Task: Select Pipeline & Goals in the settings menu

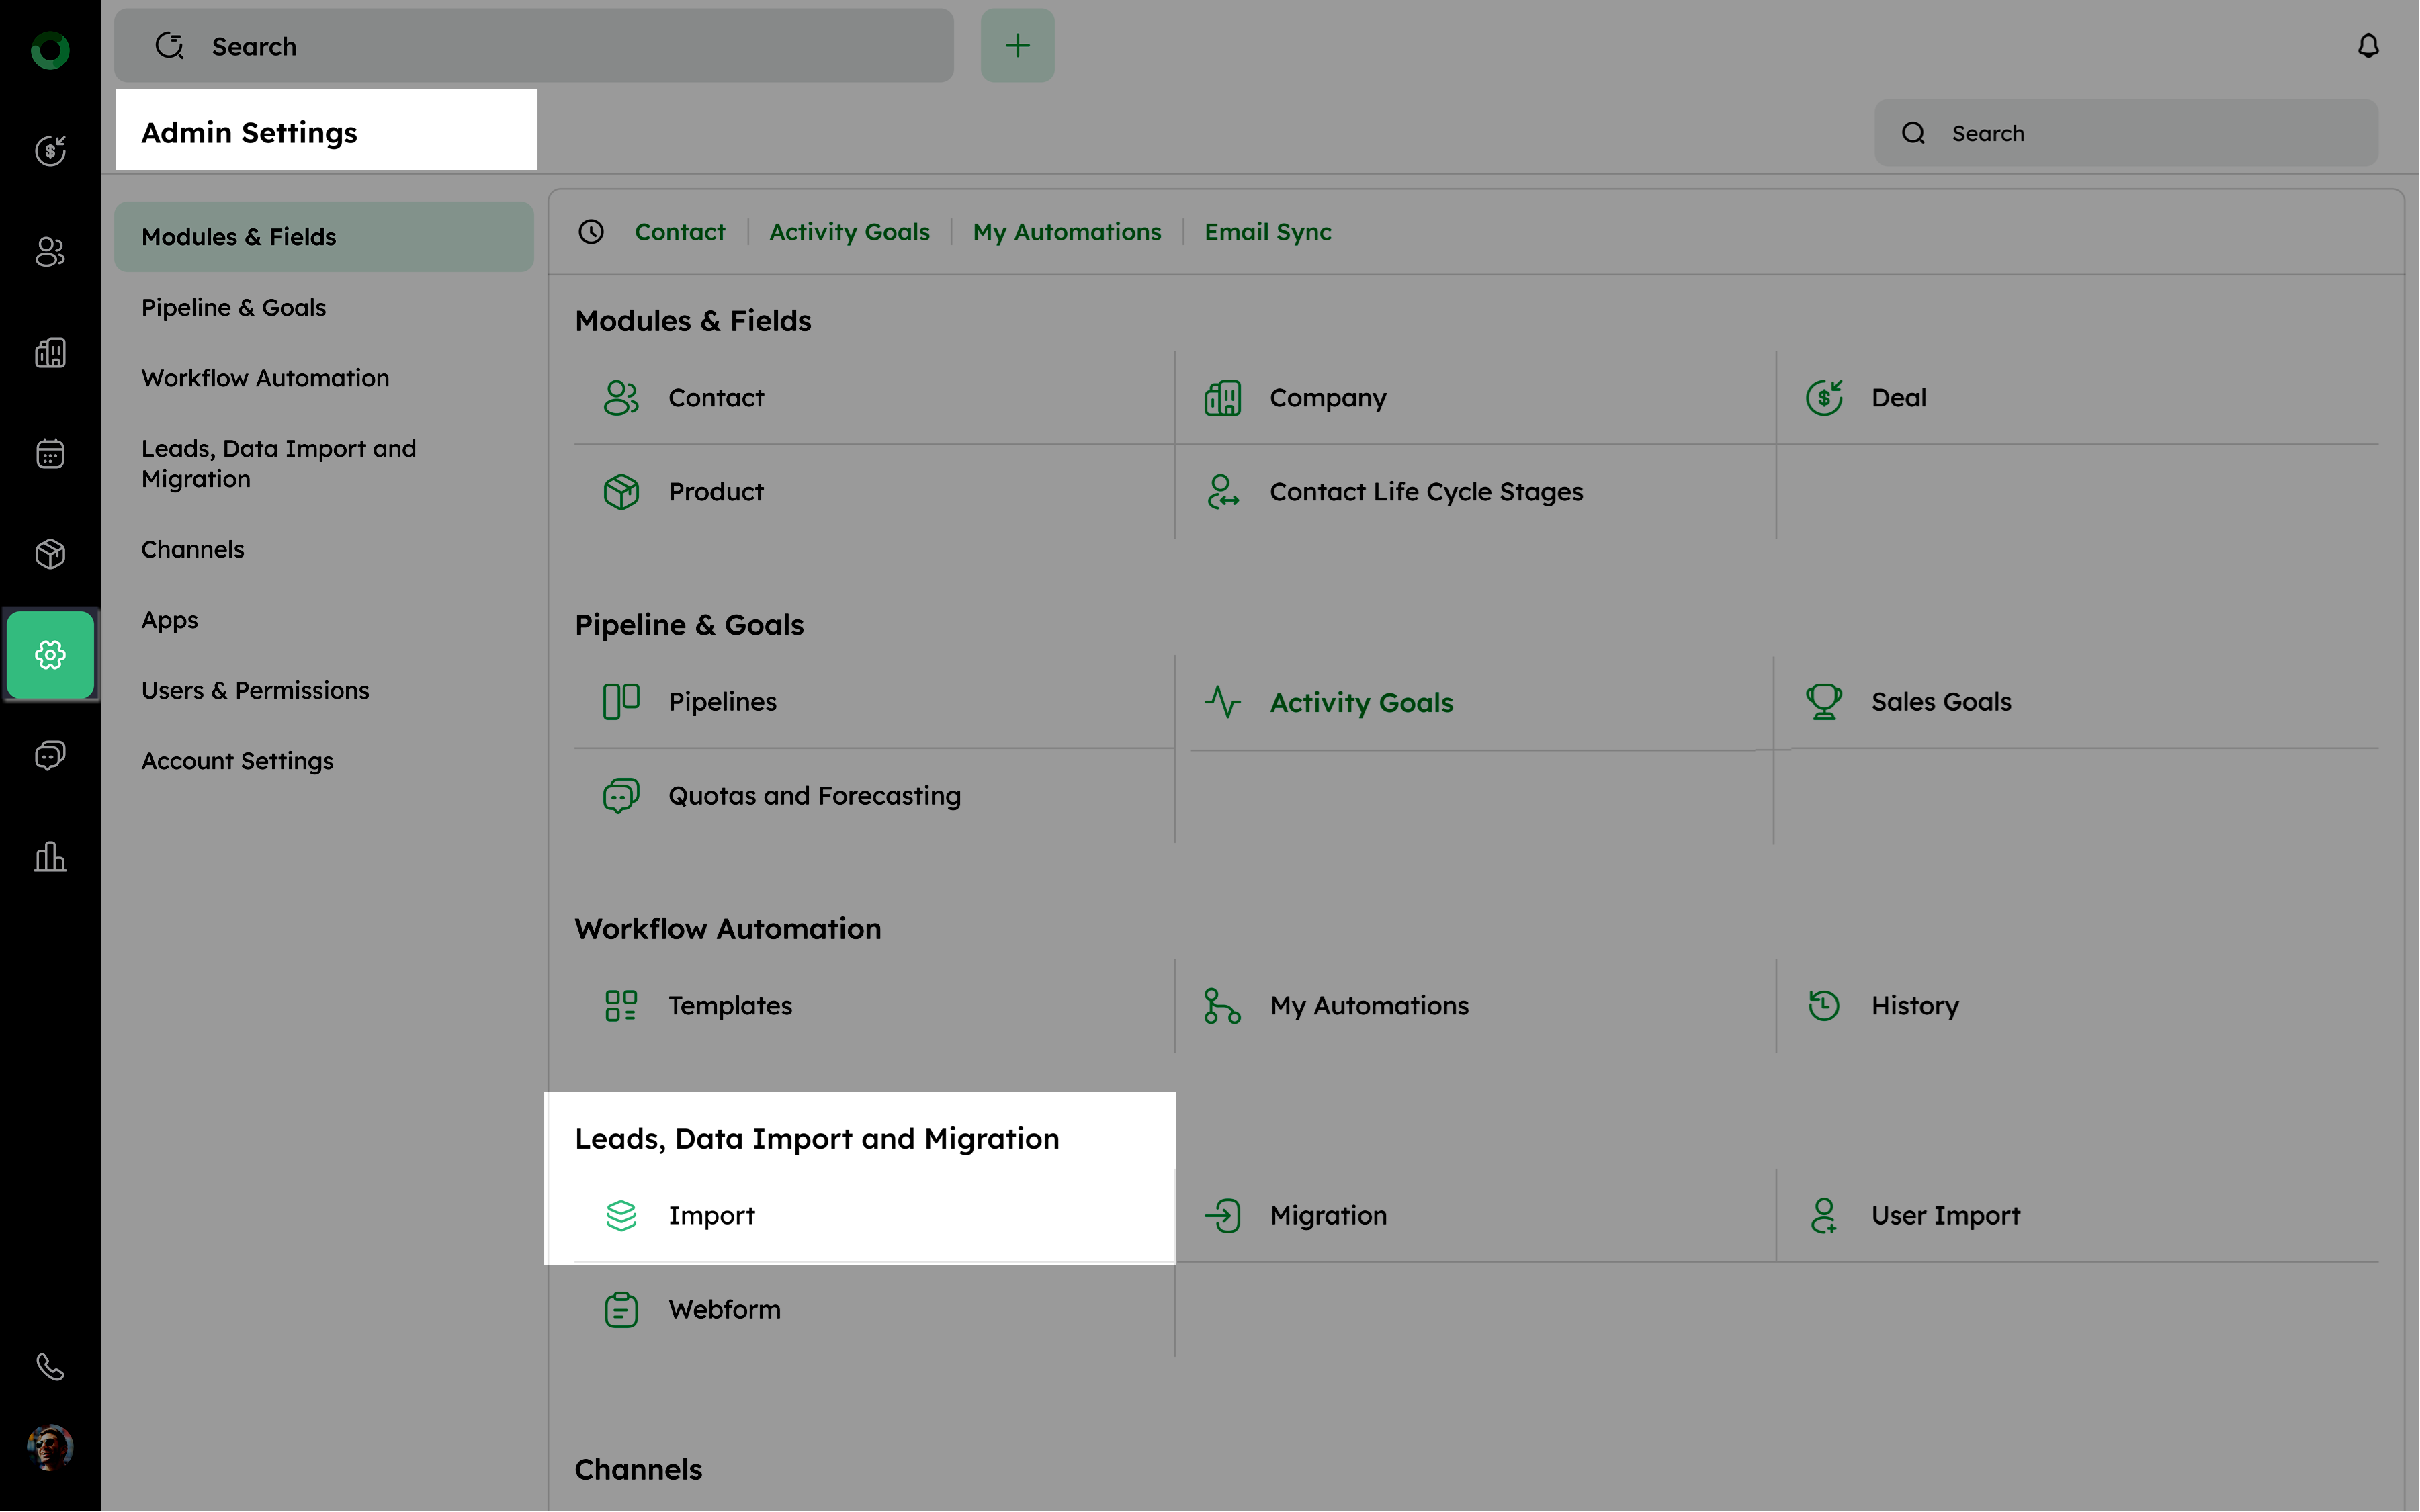Action: click(233, 308)
